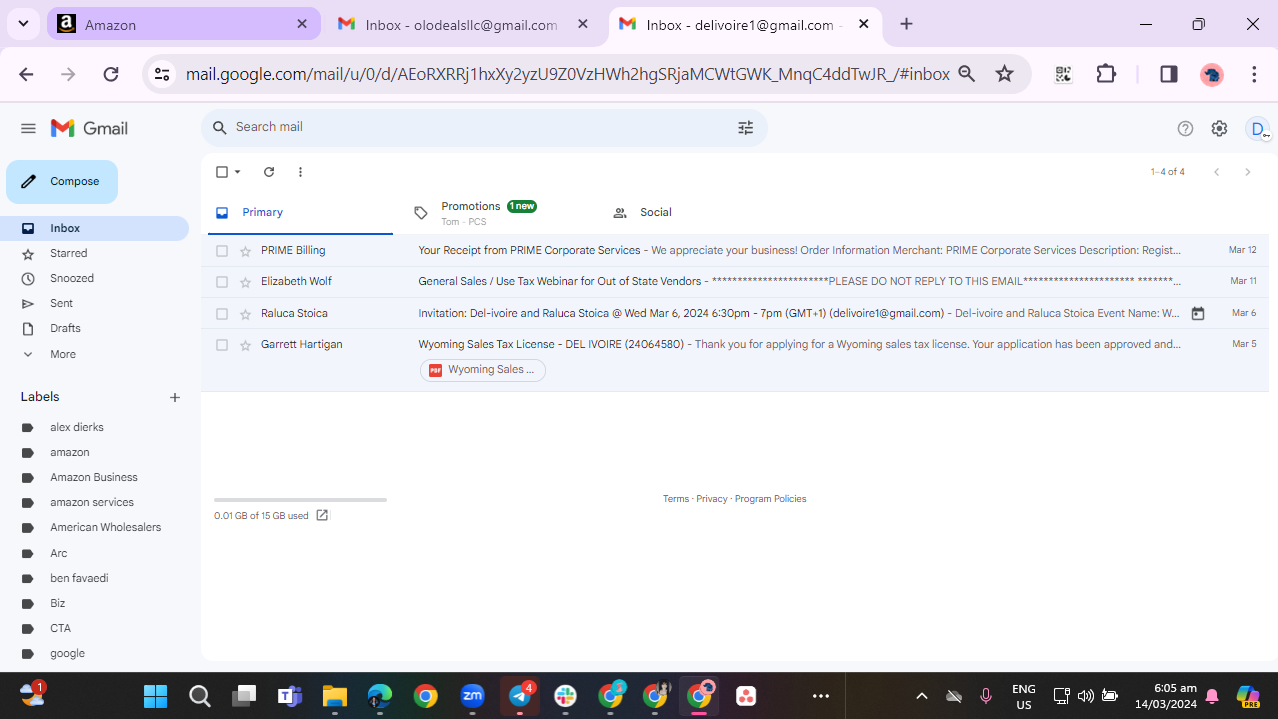The image size is (1278, 719).
Task: Toggle the Select all checkbox in toolbar
Action: (x=222, y=172)
